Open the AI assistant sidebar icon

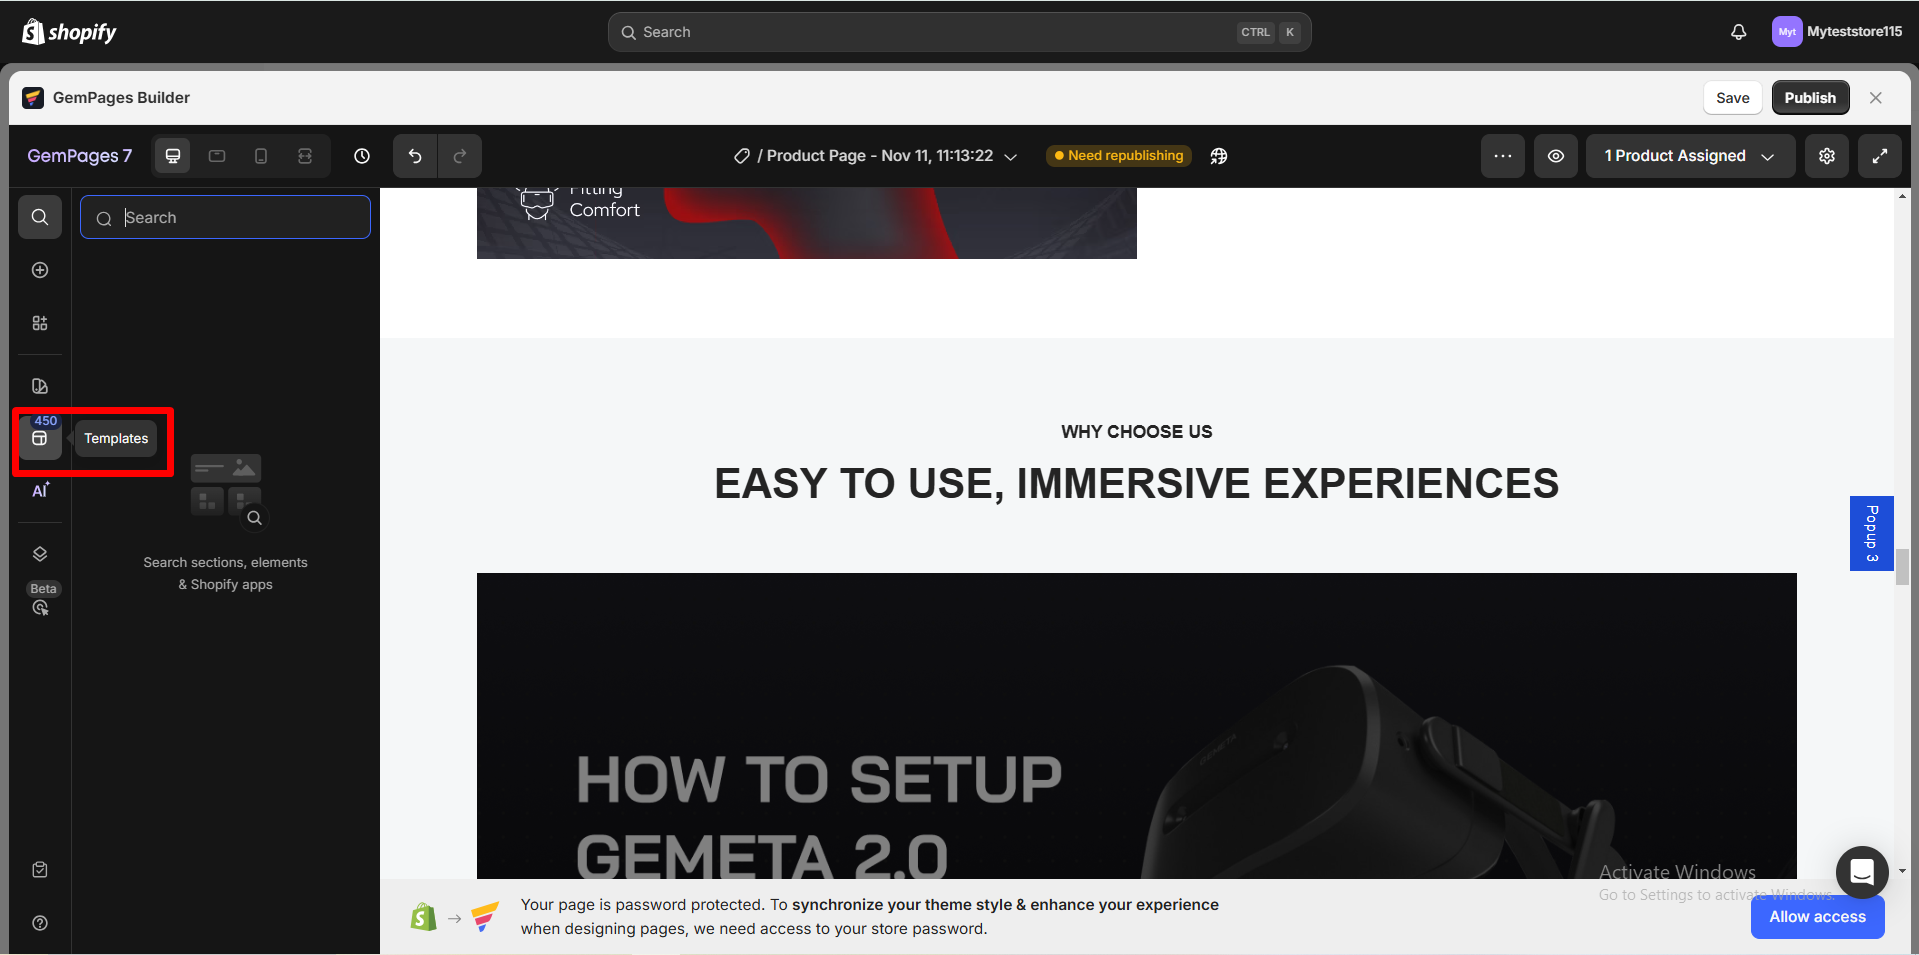click(x=40, y=490)
